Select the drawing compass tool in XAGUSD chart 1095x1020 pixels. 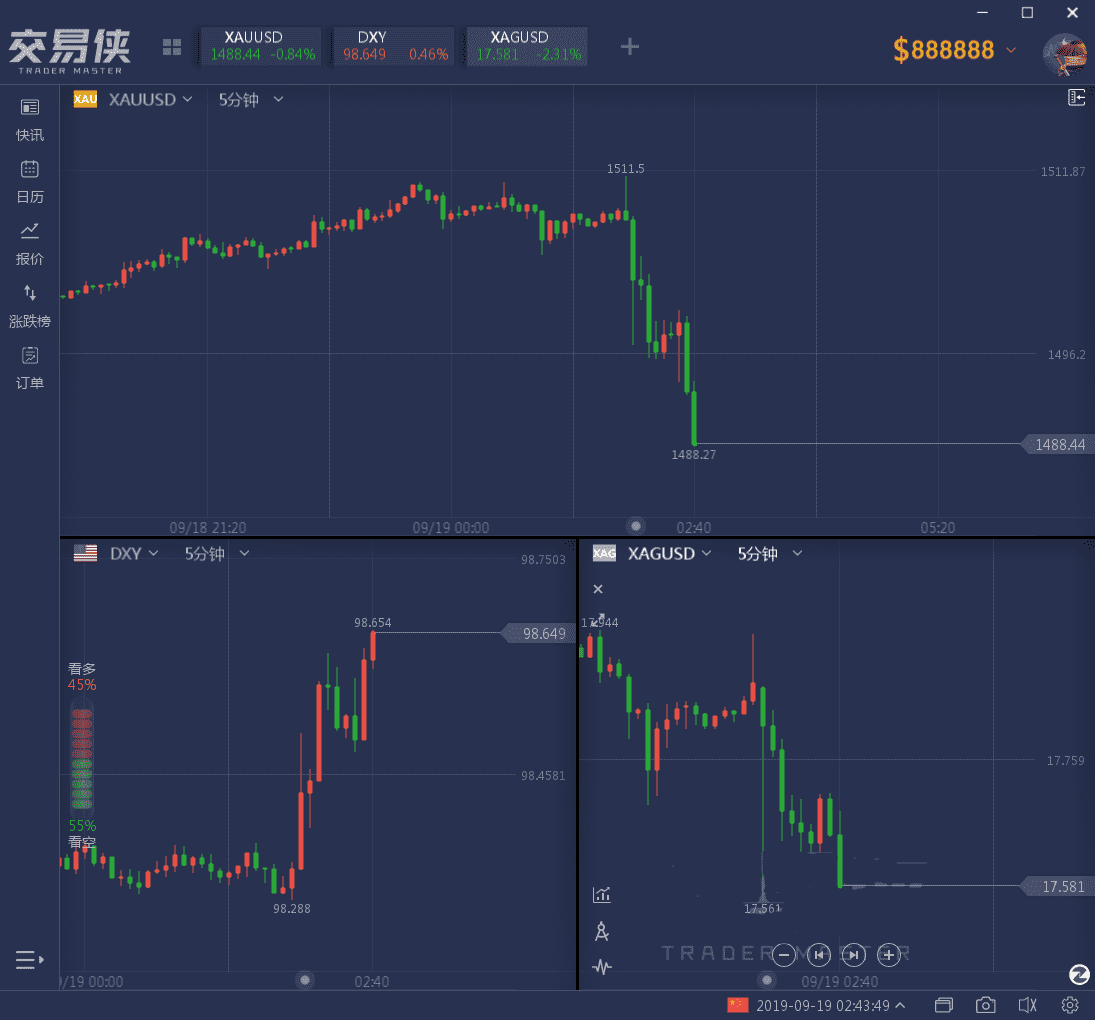point(602,932)
